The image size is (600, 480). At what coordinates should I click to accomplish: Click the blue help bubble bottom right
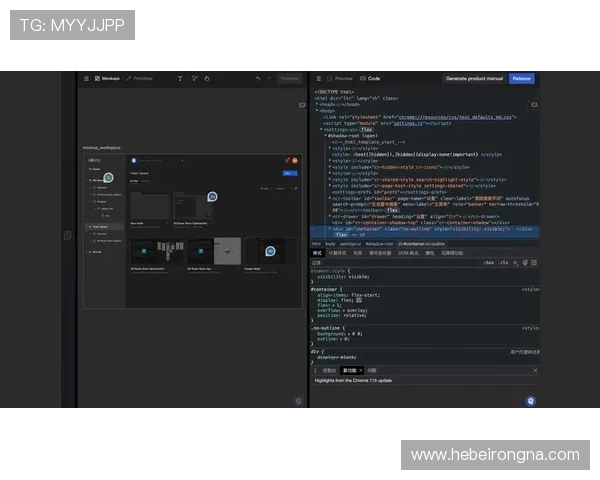coord(530,400)
